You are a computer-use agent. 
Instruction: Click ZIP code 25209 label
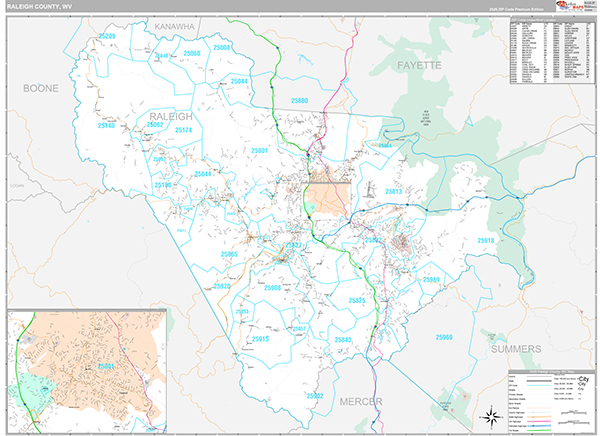[106, 37]
